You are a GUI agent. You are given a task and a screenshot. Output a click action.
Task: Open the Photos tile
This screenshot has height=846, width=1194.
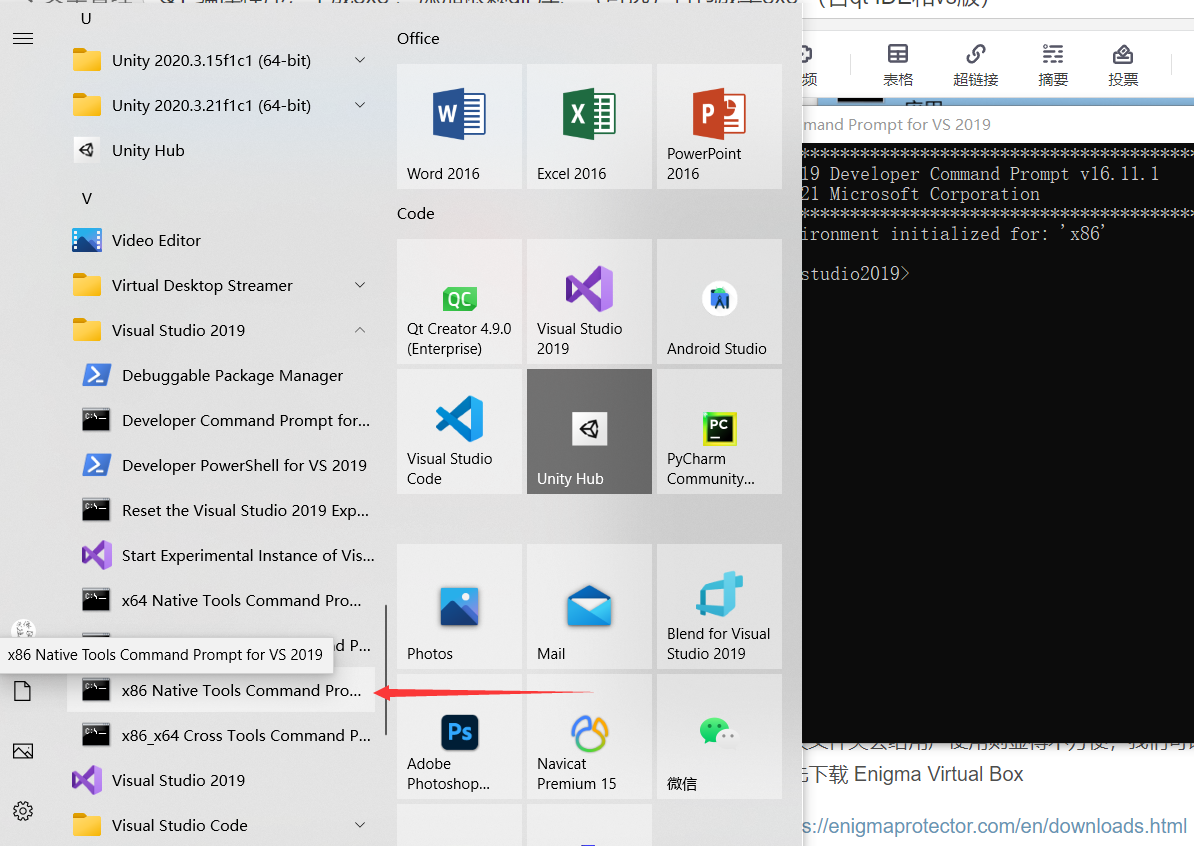click(x=459, y=607)
